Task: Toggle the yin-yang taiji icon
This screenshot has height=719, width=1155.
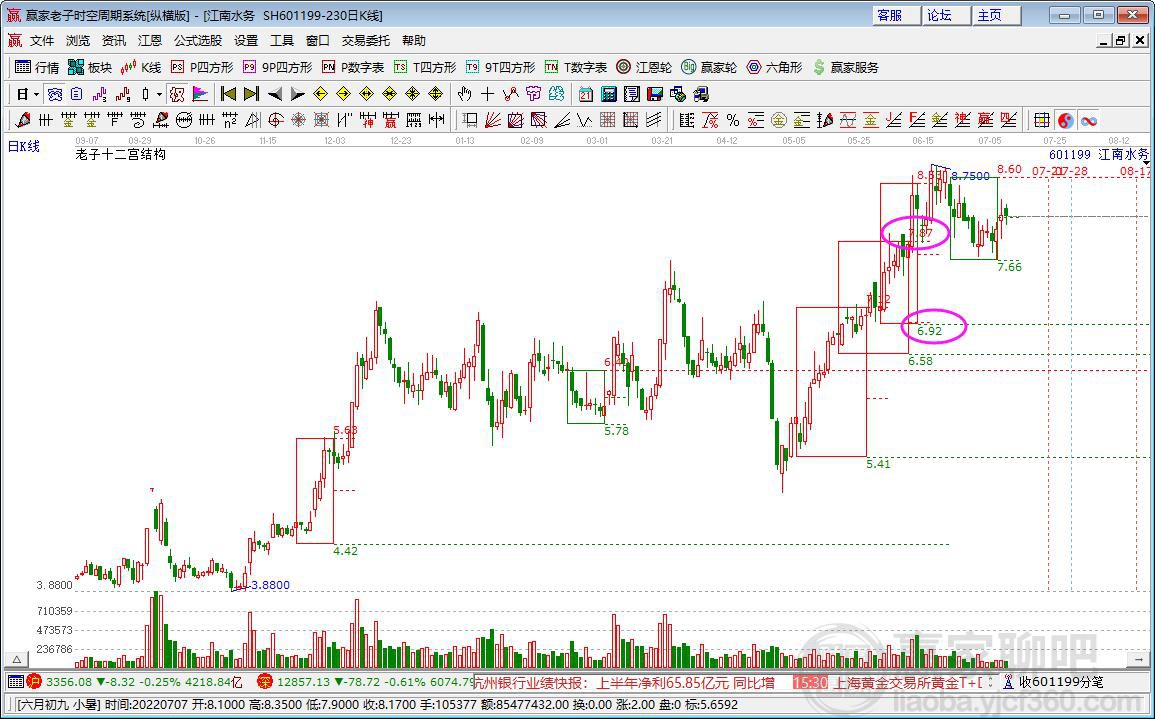Action: tap(1065, 119)
